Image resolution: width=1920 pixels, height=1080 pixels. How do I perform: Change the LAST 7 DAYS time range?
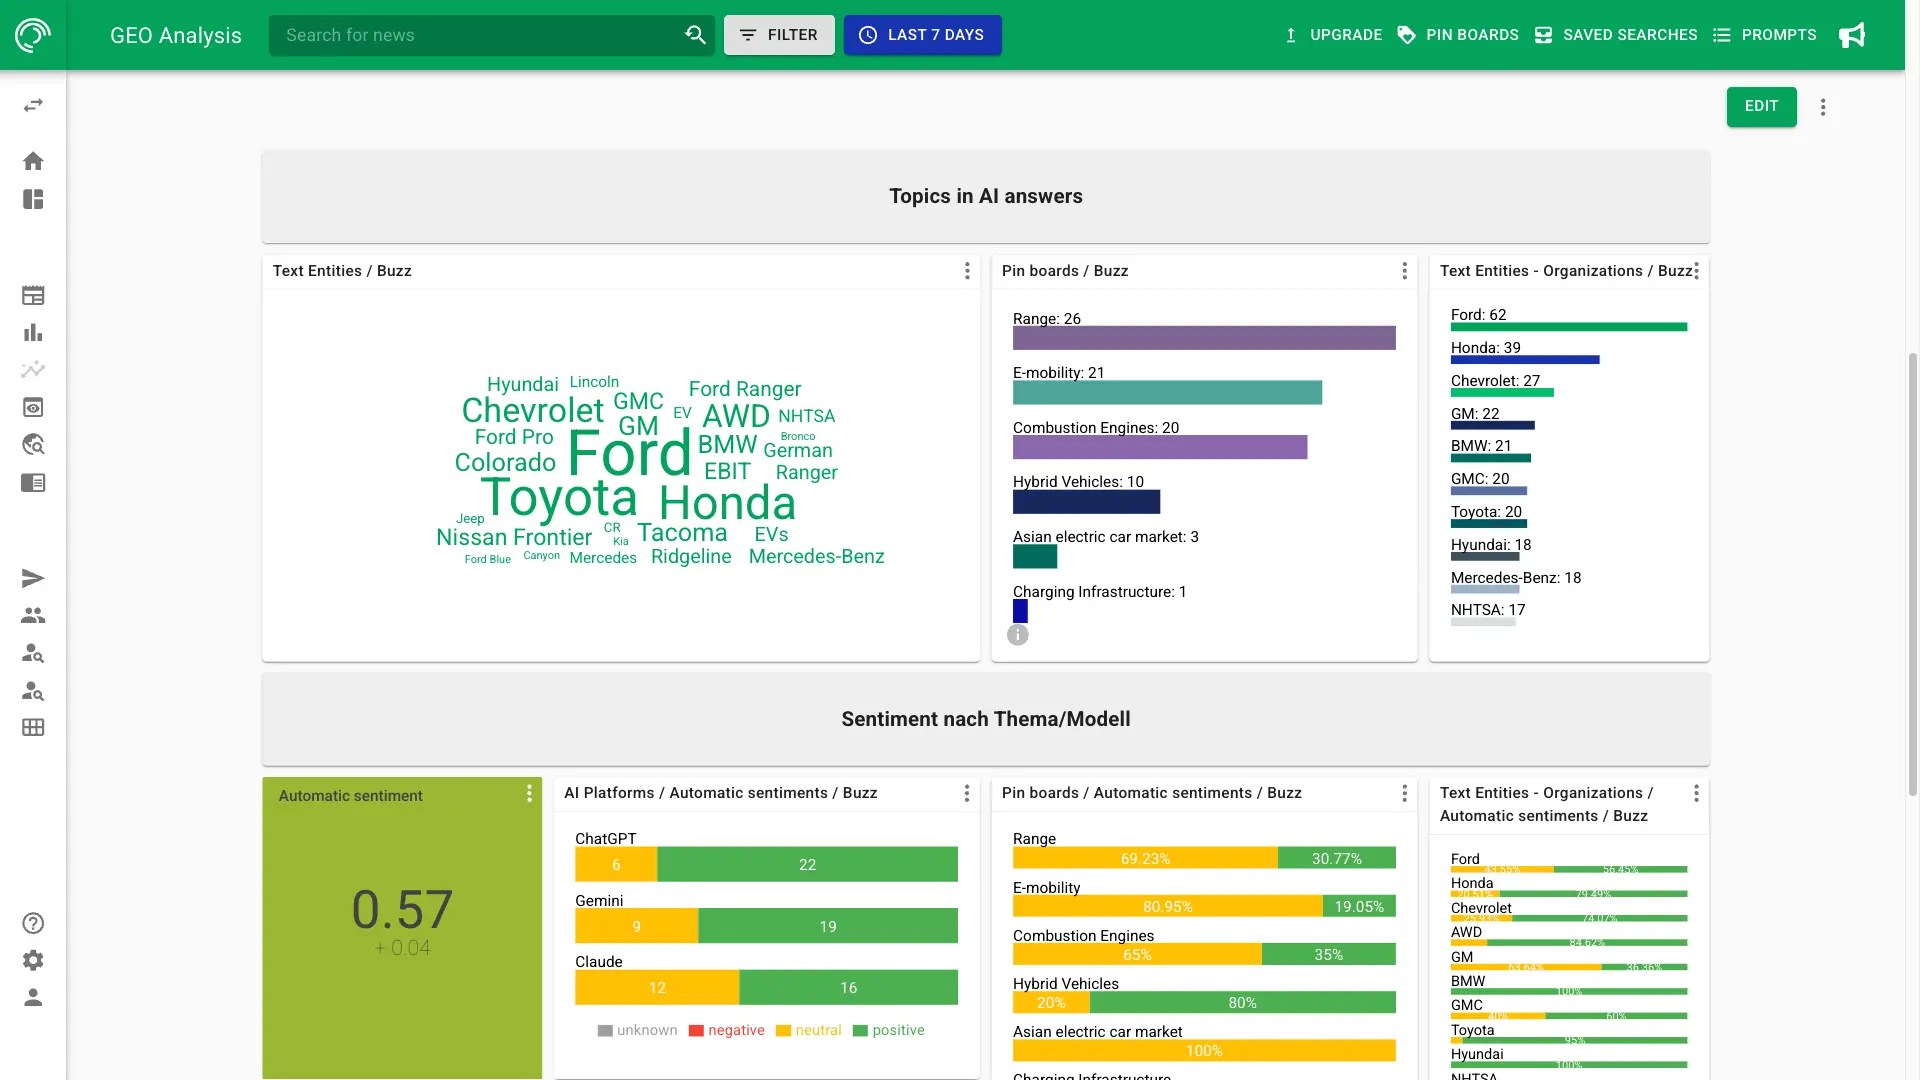[x=922, y=35]
